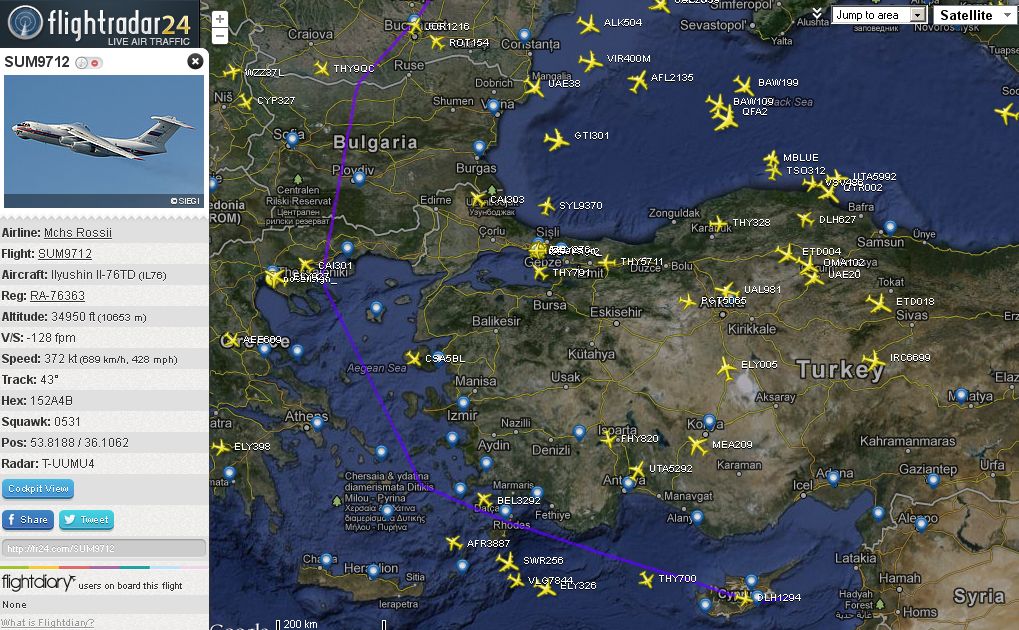
Task: Click the airport pin near Samsun
Action: tap(890, 228)
